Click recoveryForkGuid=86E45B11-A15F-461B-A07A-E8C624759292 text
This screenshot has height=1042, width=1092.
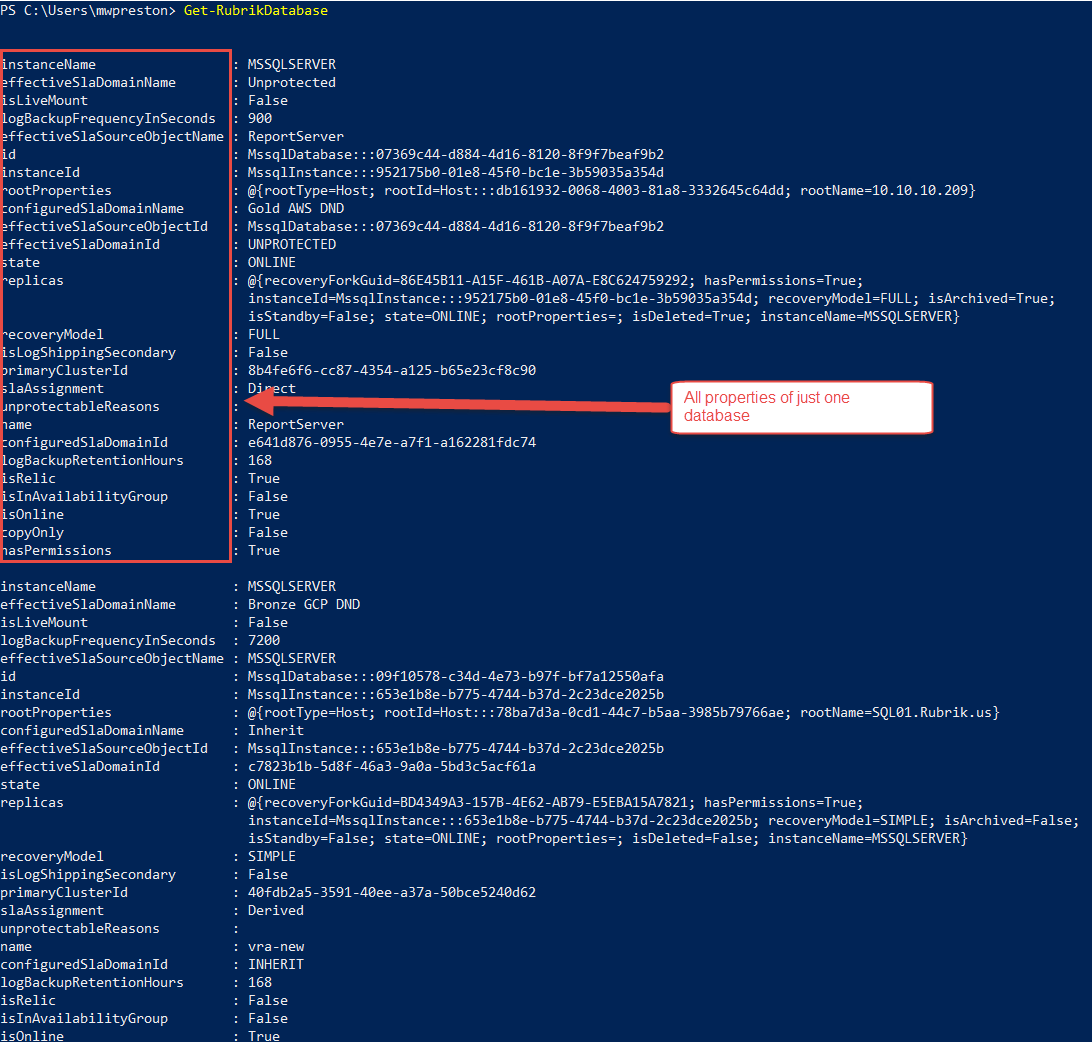coord(478,281)
